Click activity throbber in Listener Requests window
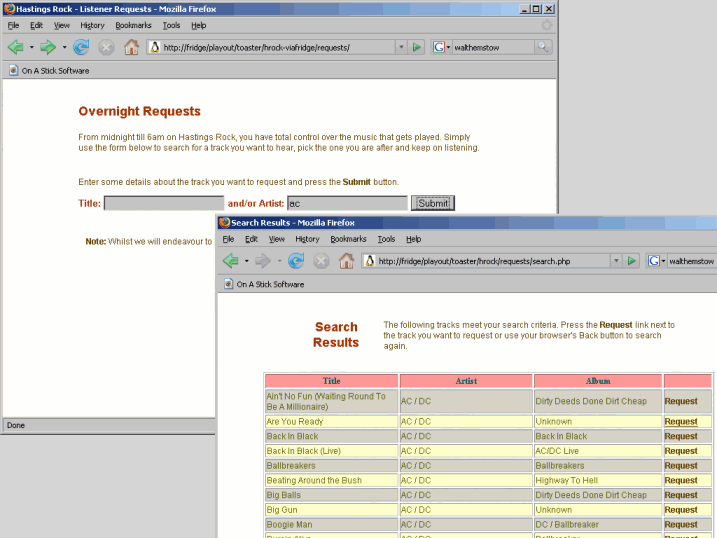717x538 pixels. pyautogui.click(x=547, y=26)
